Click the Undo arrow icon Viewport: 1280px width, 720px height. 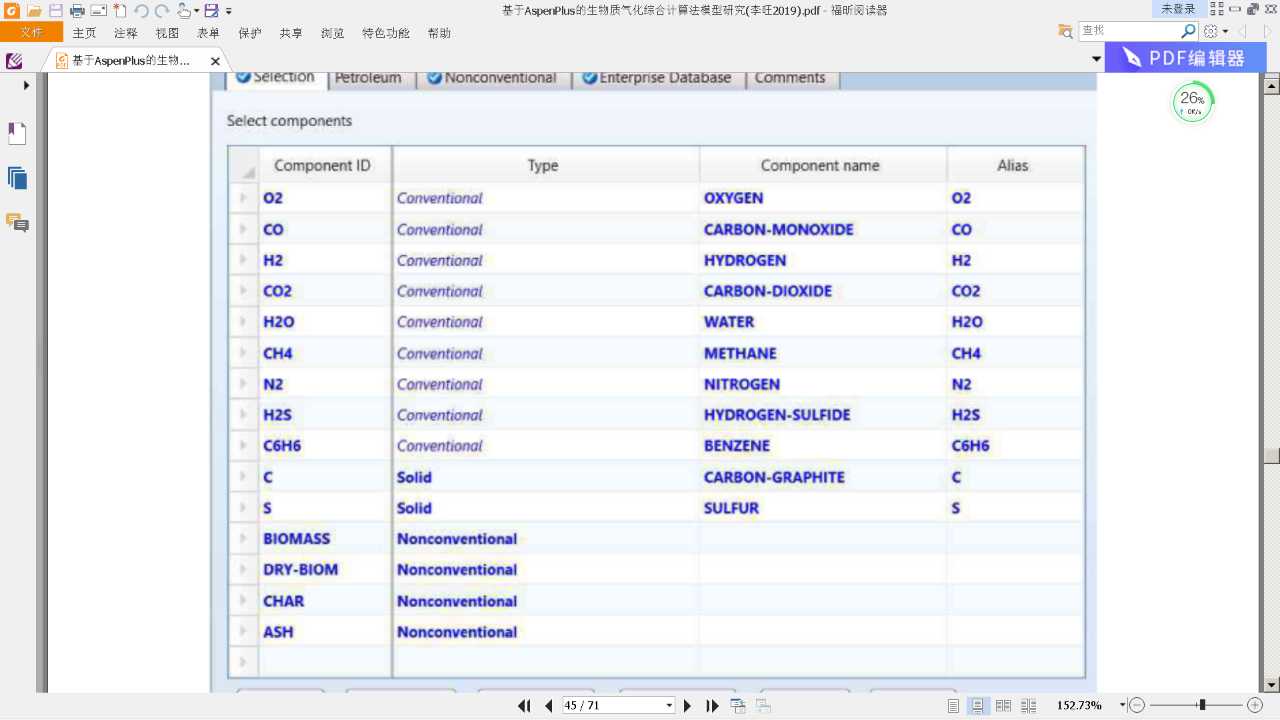[141, 10]
